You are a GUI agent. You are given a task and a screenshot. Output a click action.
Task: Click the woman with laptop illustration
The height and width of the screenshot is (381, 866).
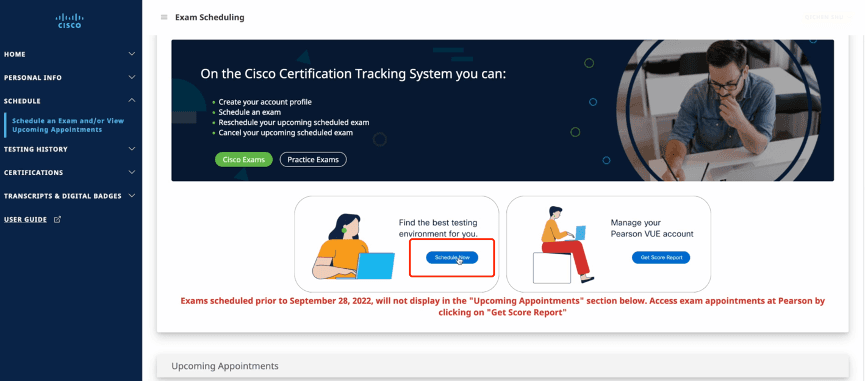point(352,247)
